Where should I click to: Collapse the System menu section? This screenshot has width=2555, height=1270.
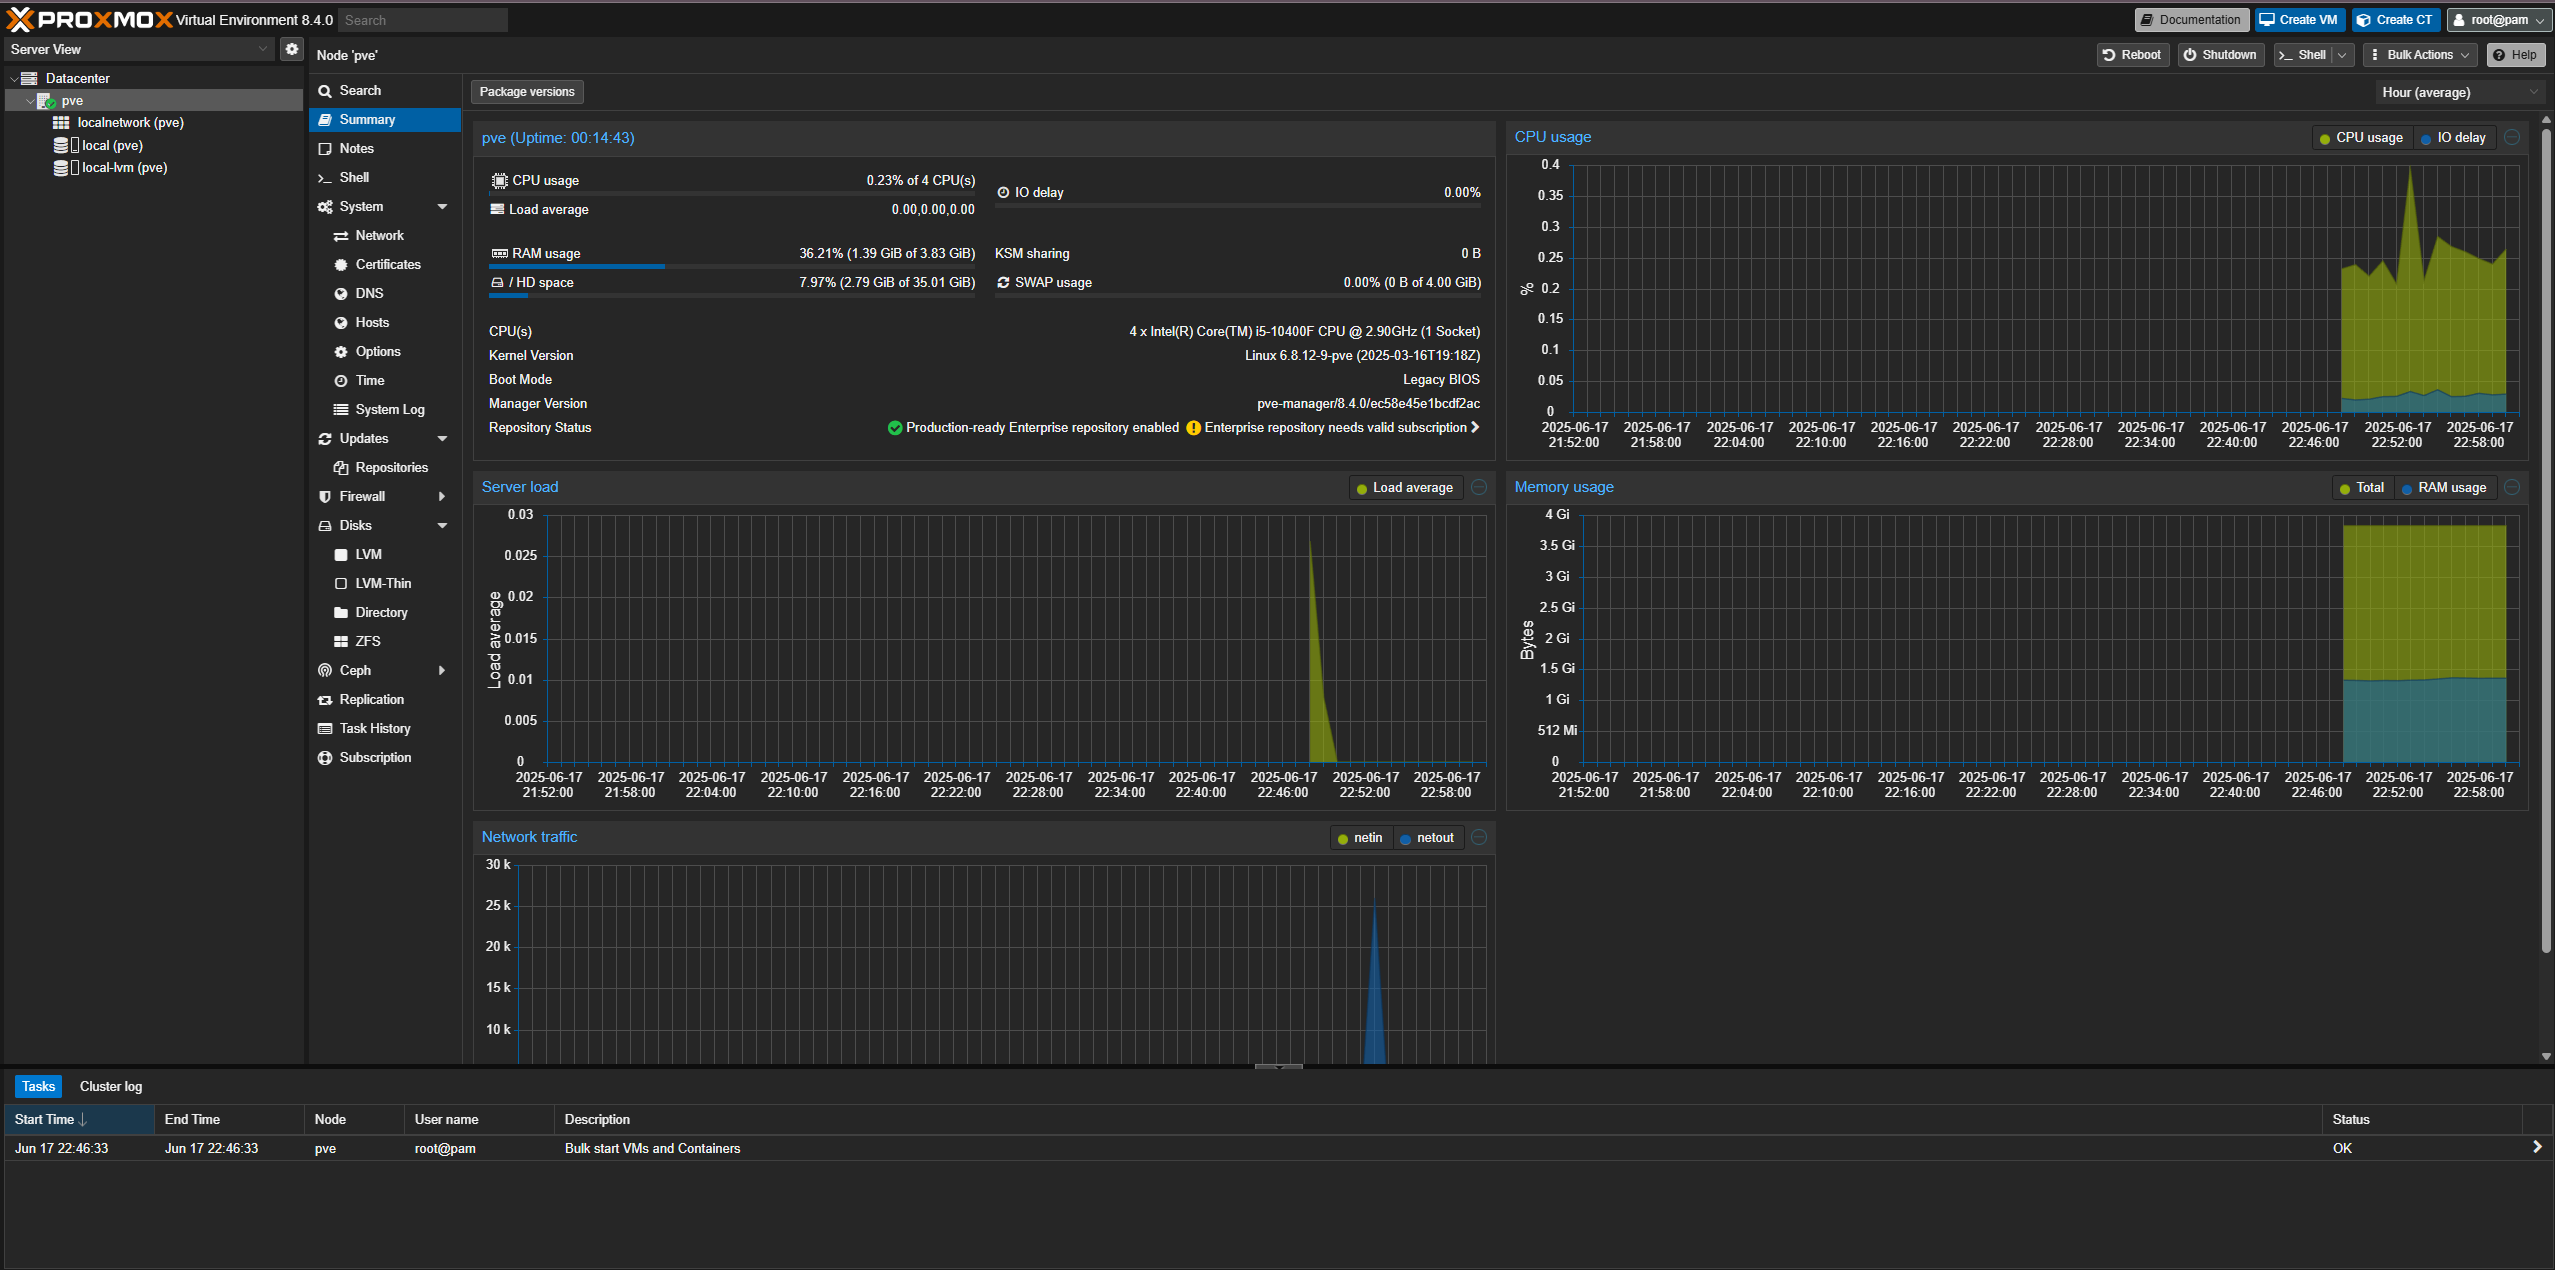(442, 207)
